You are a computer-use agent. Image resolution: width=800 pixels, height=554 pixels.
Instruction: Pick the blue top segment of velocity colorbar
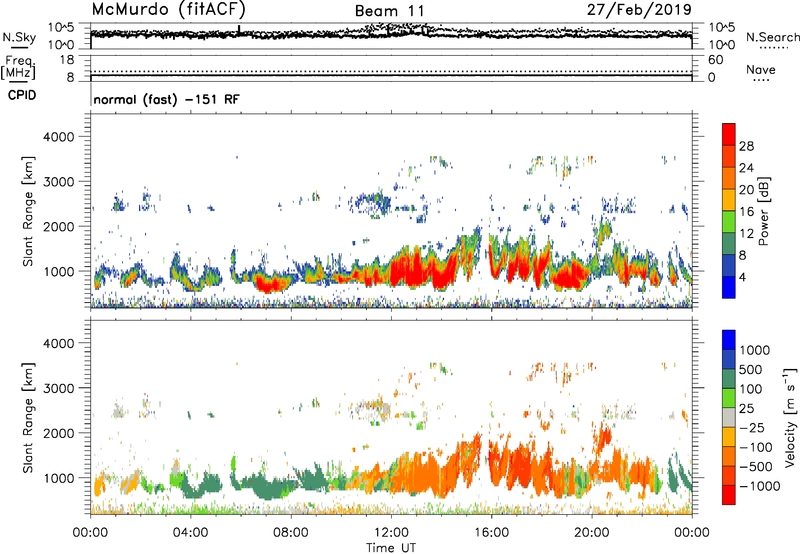point(729,340)
